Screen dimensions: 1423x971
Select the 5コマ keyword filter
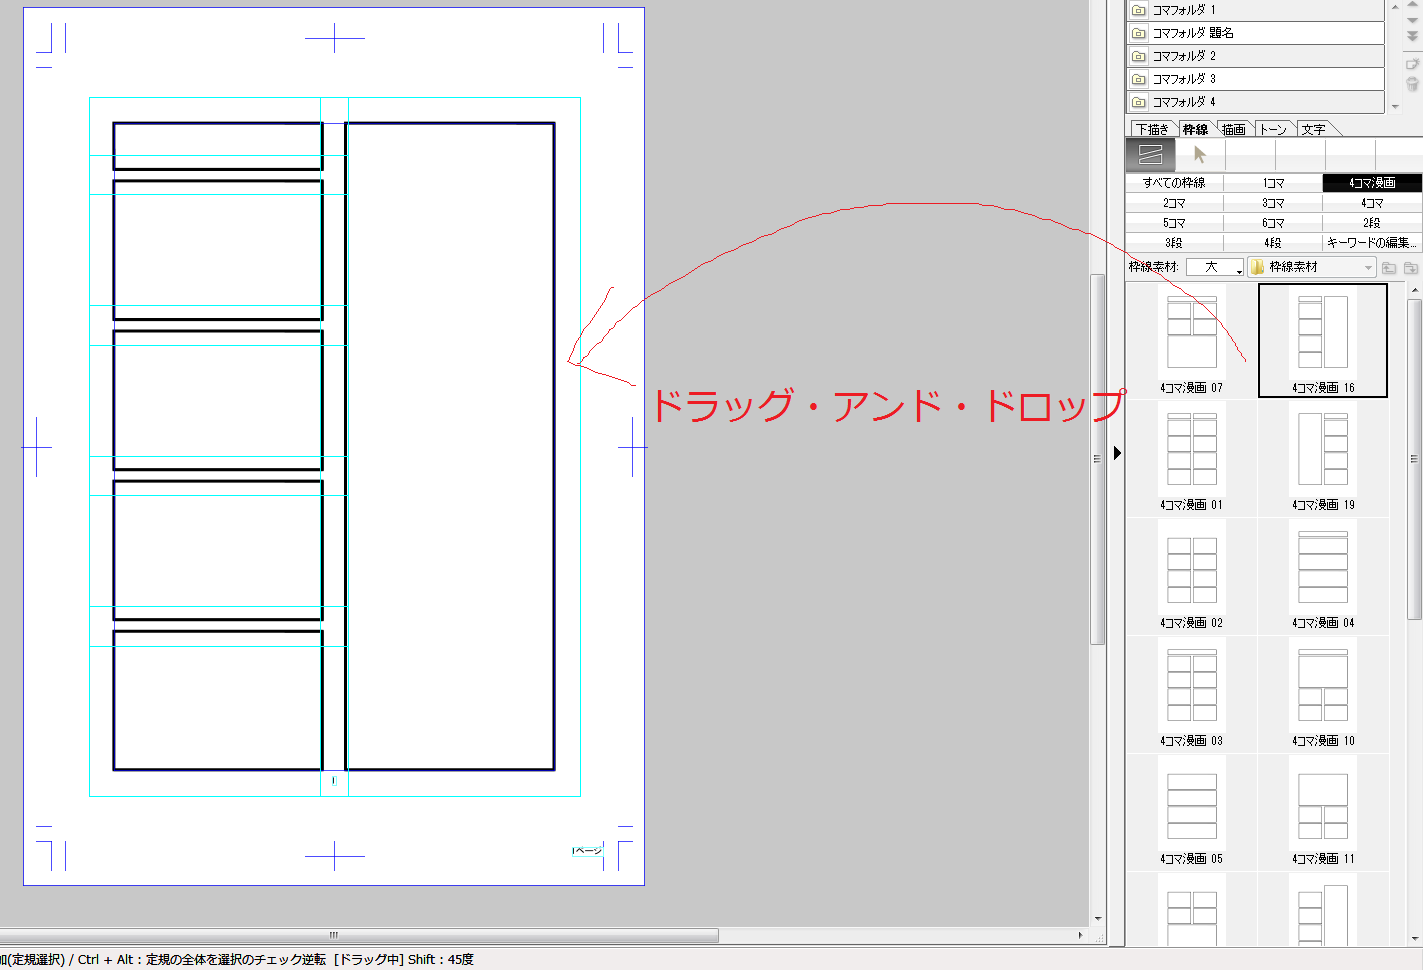(1174, 223)
